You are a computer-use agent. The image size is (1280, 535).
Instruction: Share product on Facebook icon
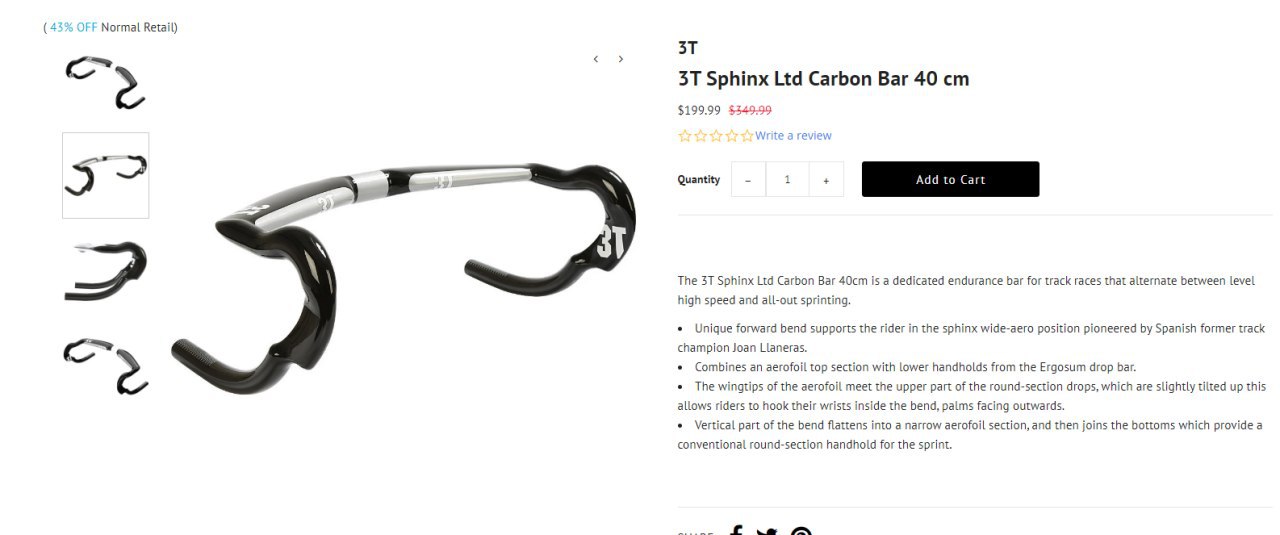pos(736,531)
